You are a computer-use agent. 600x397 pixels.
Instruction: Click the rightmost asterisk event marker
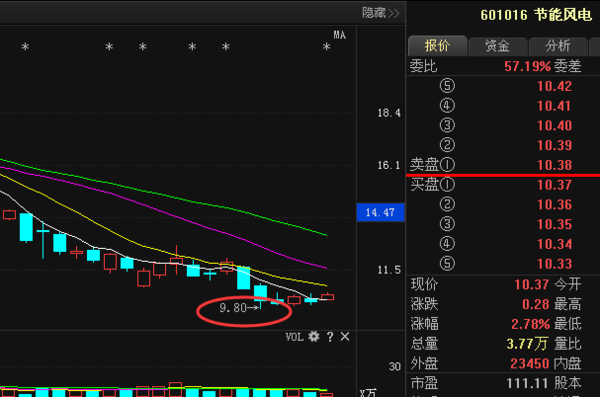[x=326, y=47]
